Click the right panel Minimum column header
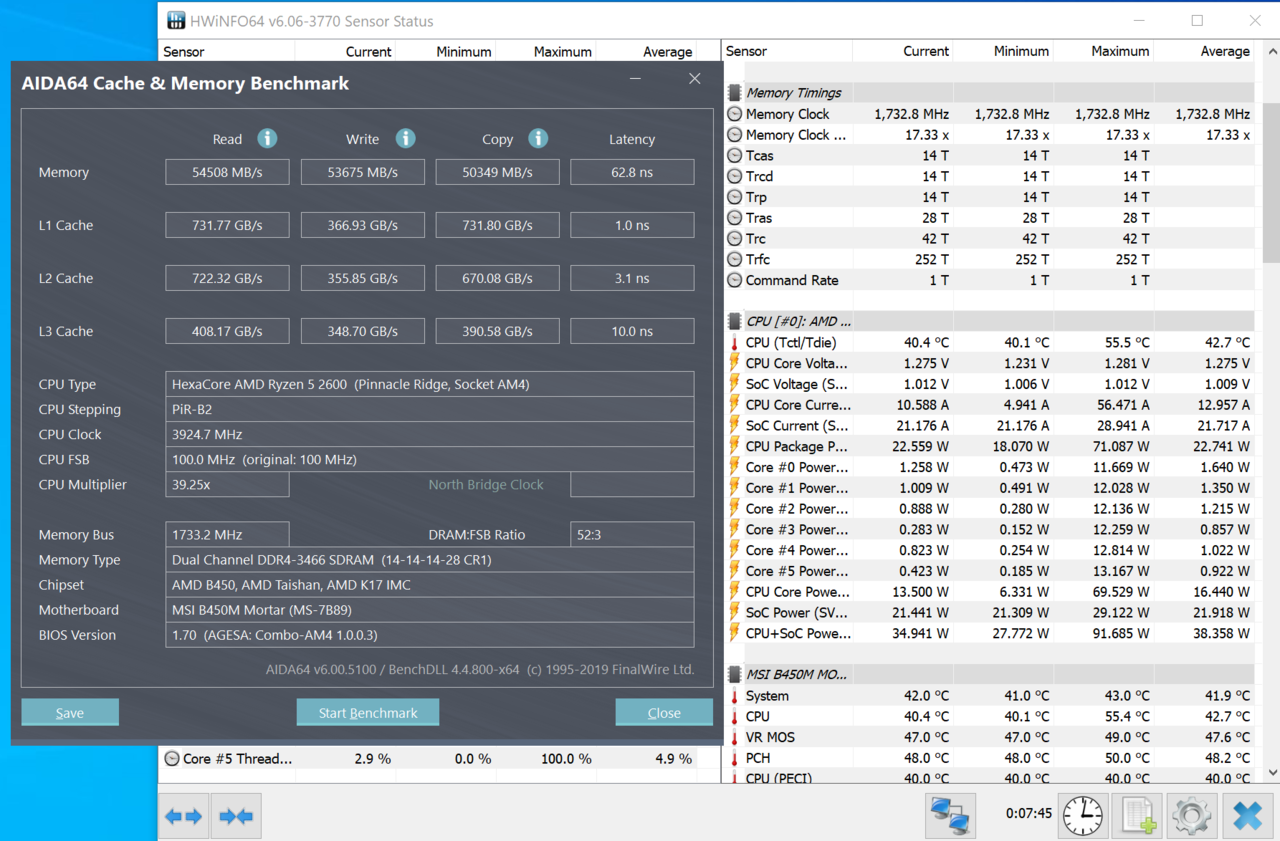1280x841 pixels. [x=1003, y=51]
